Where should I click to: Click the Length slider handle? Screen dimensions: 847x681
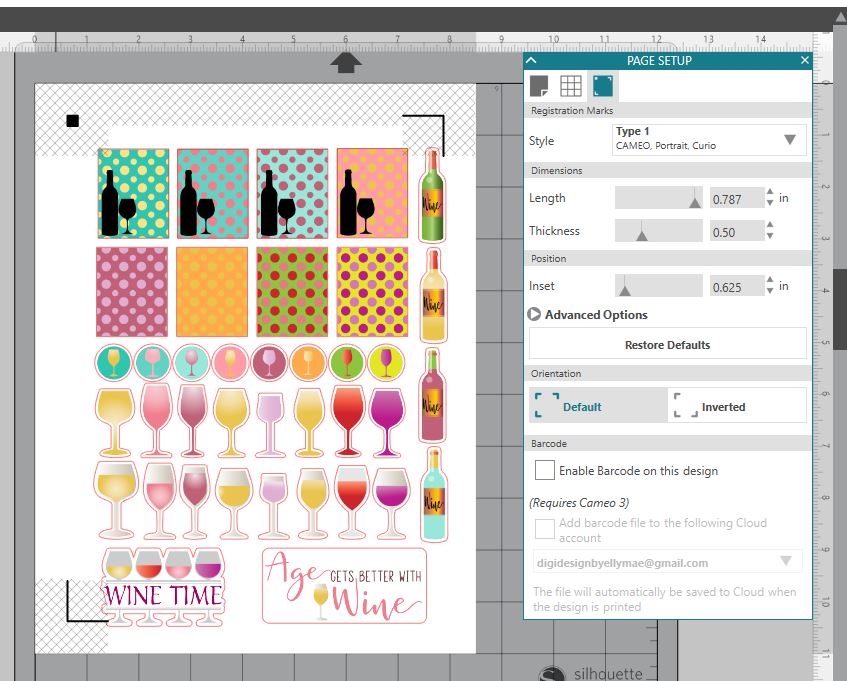click(x=695, y=201)
